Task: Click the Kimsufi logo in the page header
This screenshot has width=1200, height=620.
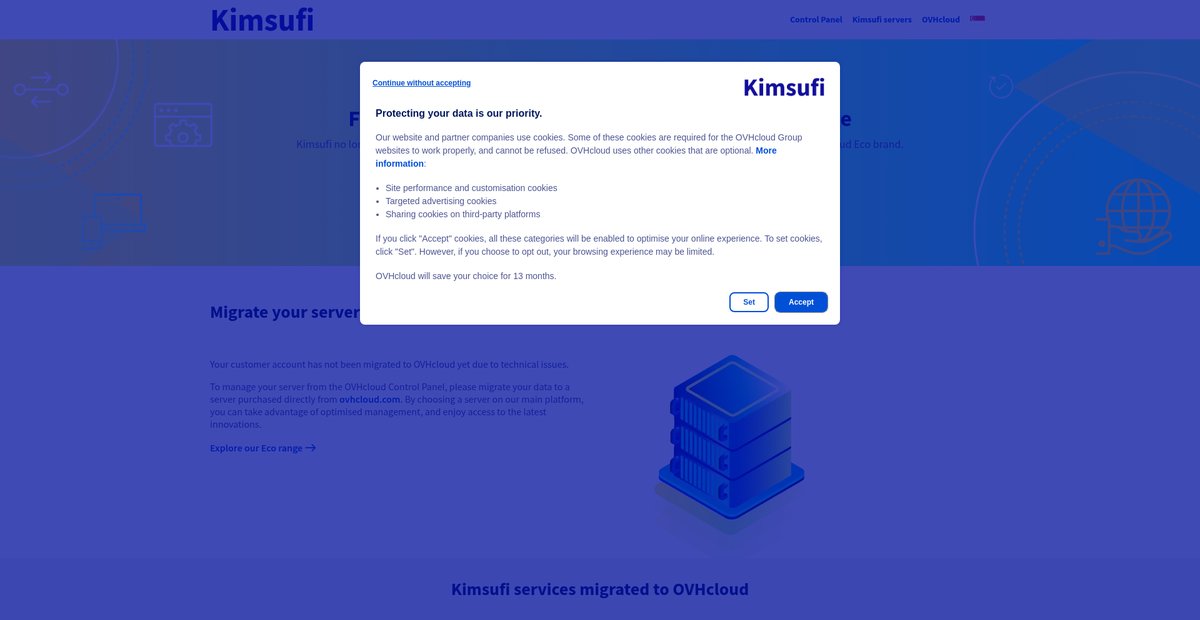Action: (x=262, y=19)
